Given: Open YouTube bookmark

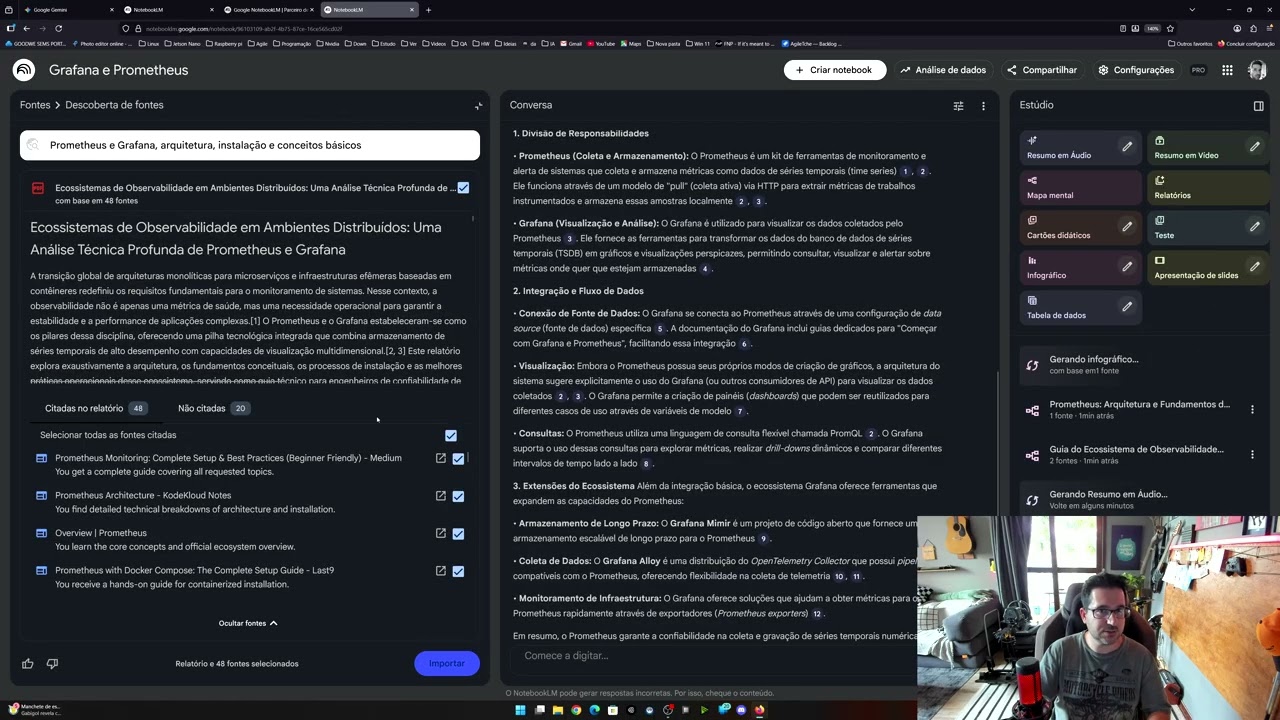Looking at the screenshot, I should click(601, 44).
